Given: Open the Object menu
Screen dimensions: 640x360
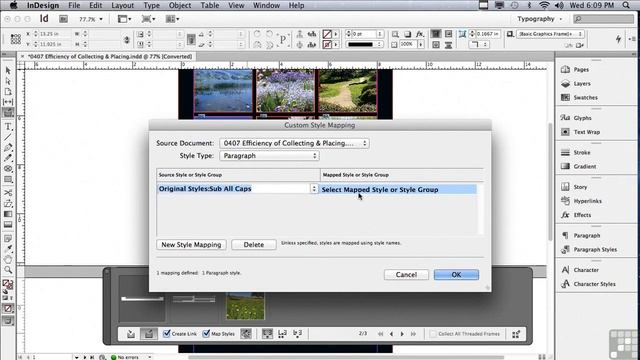Looking at the screenshot, I should [180, 5].
